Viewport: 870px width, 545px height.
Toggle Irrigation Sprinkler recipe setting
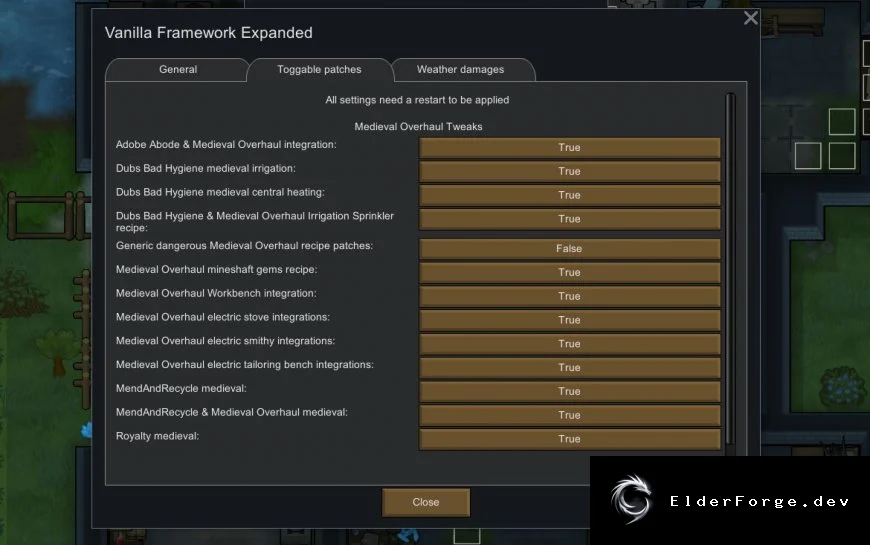click(x=569, y=219)
